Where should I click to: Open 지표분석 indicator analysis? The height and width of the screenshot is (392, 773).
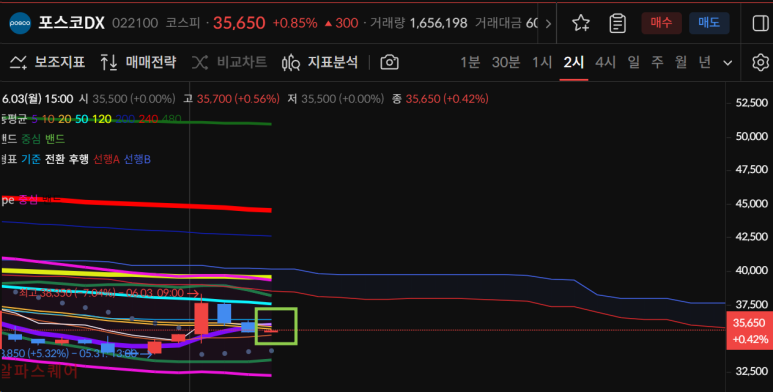pyautogui.click(x=320, y=63)
